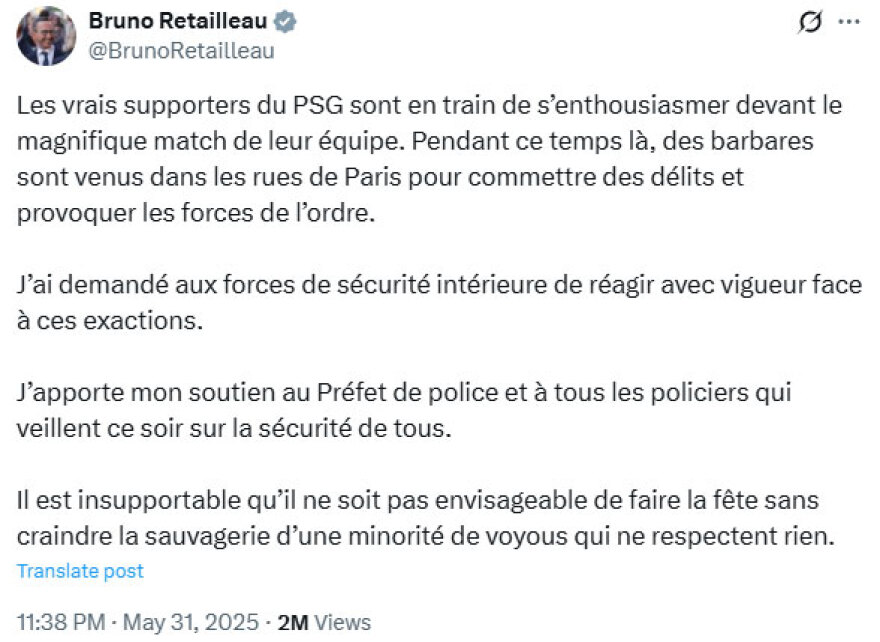Open the @BrunoRetailleau handle link

(x=182, y=51)
